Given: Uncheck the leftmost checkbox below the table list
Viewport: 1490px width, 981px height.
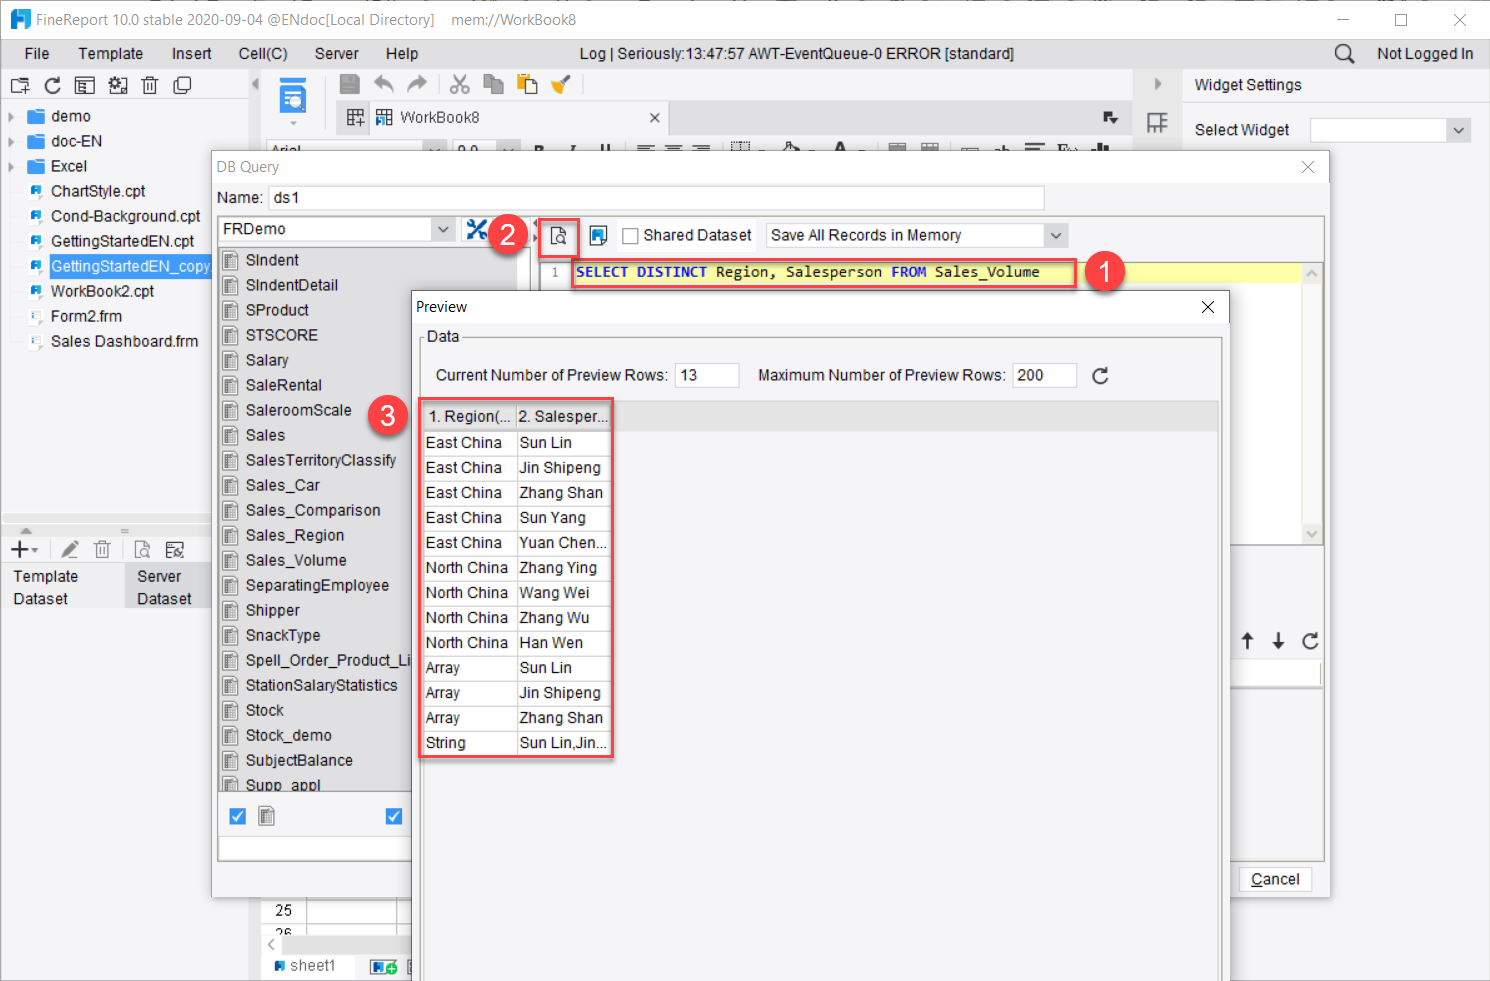Looking at the screenshot, I should pos(237,816).
